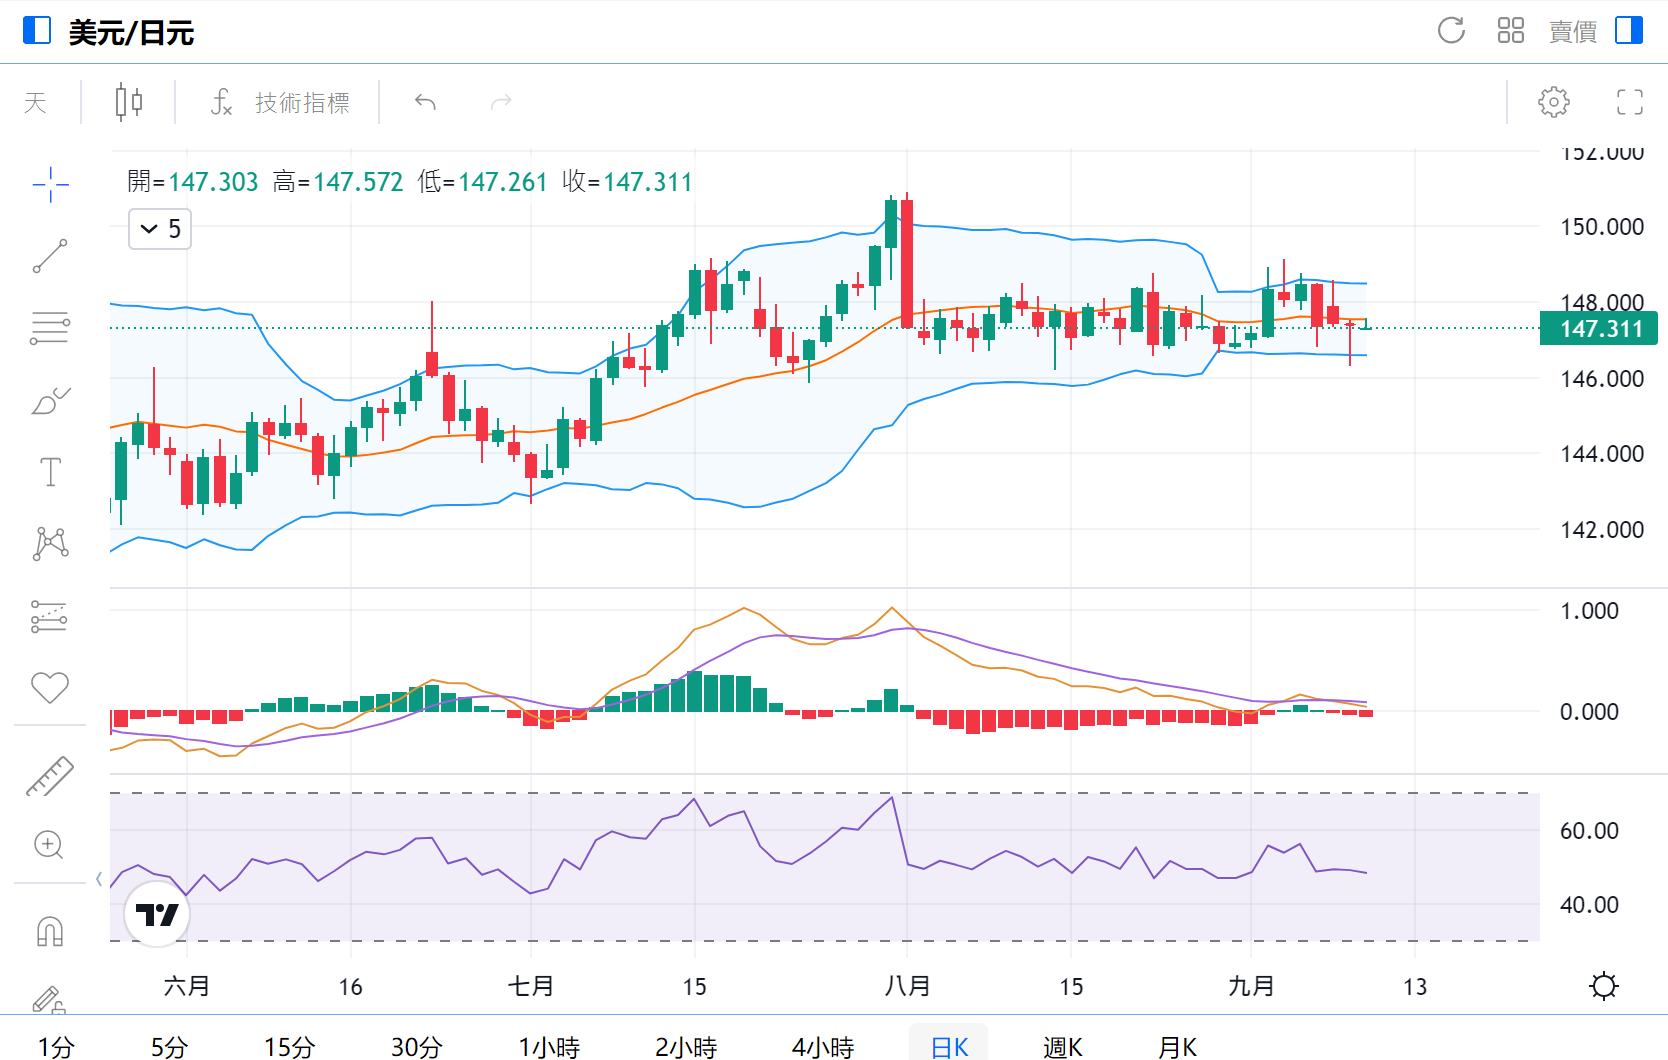Select the ruler measure tool

50,776
